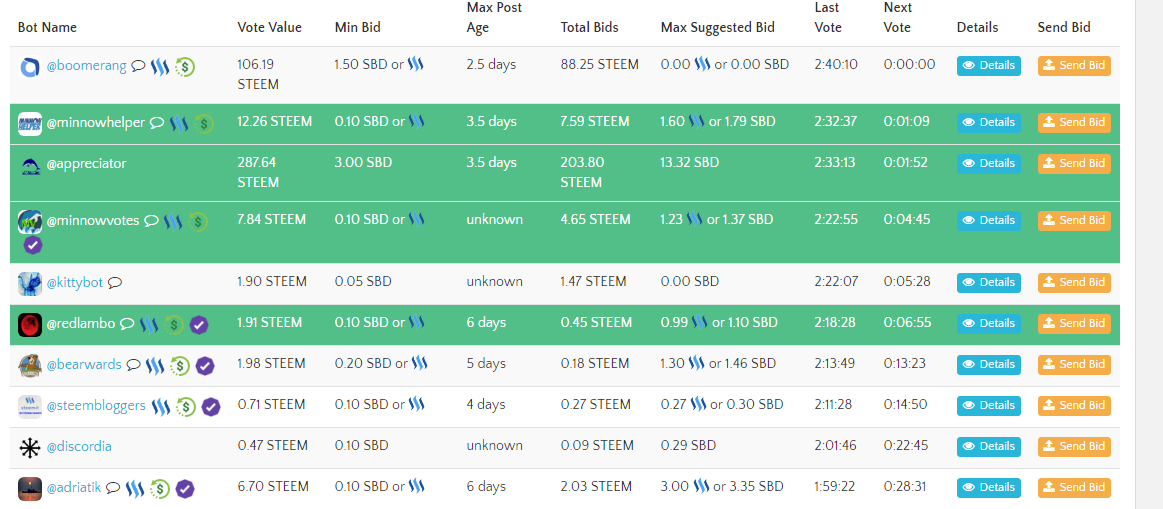Image resolution: width=1163 pixels, height=509 pixels.
Task: Send a bid to @bearwards
Action: coord(1074,365)
